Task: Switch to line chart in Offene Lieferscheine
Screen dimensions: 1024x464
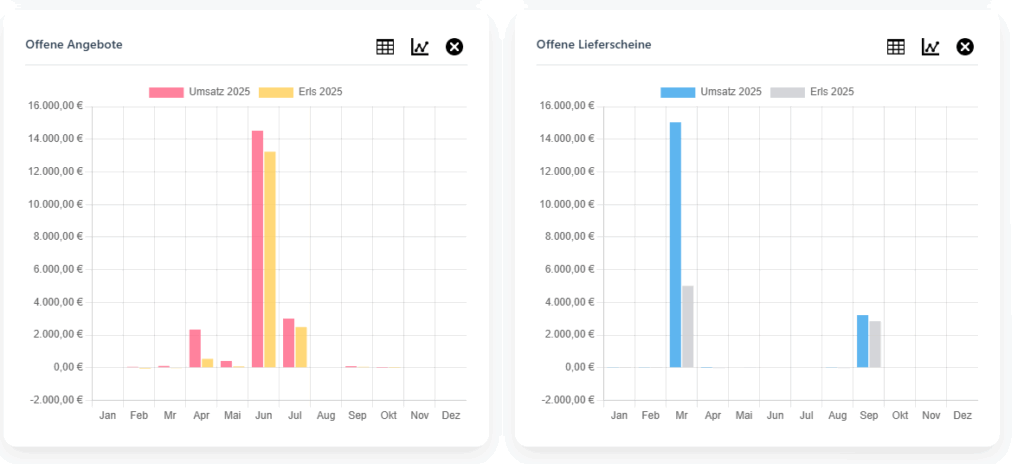Action: tap(931, 47)
